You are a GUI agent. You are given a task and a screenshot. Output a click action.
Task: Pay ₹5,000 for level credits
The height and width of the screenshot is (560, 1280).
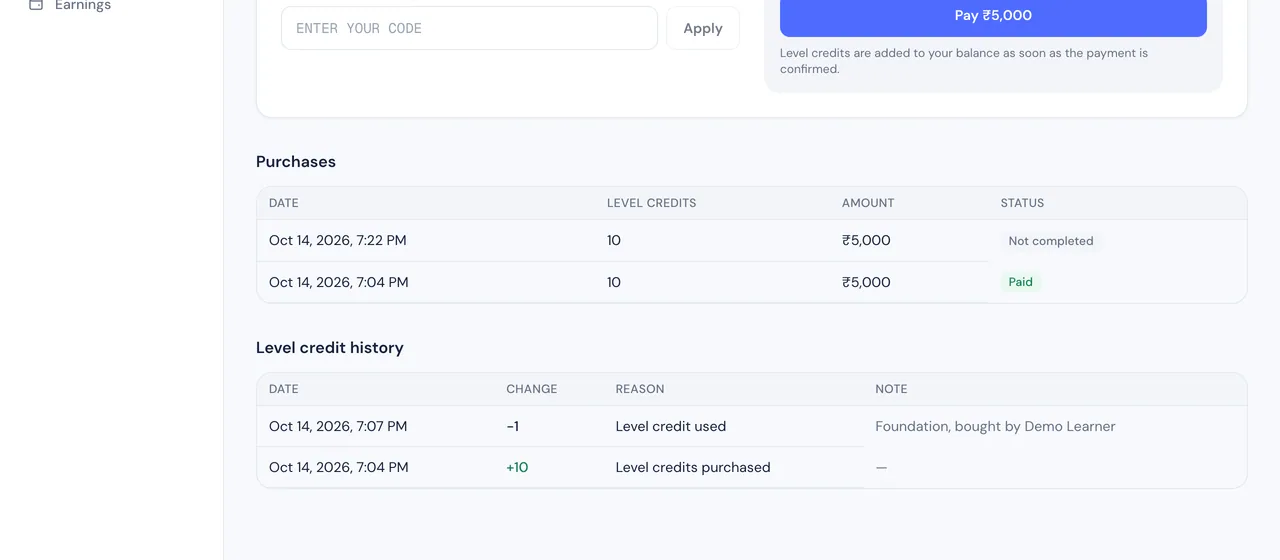pyautogui.click(x=993, y=16)
